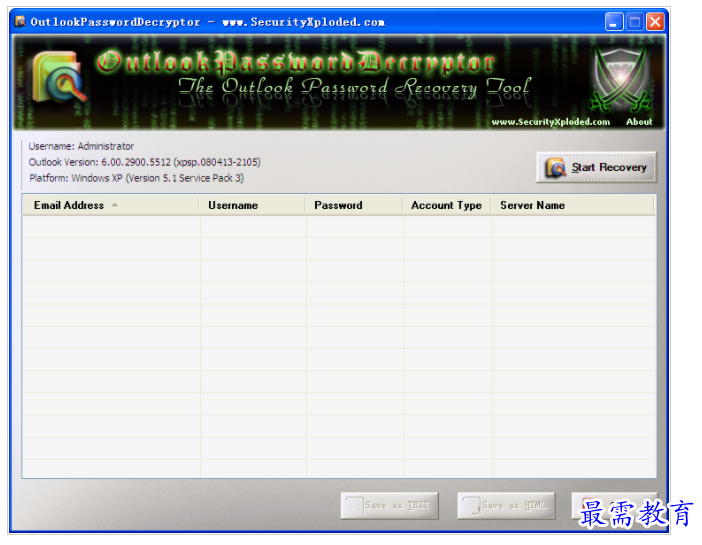Screen dimensions: 702x545
Task: Sort by Server Name column header
Action: click(x=573, y=205)
